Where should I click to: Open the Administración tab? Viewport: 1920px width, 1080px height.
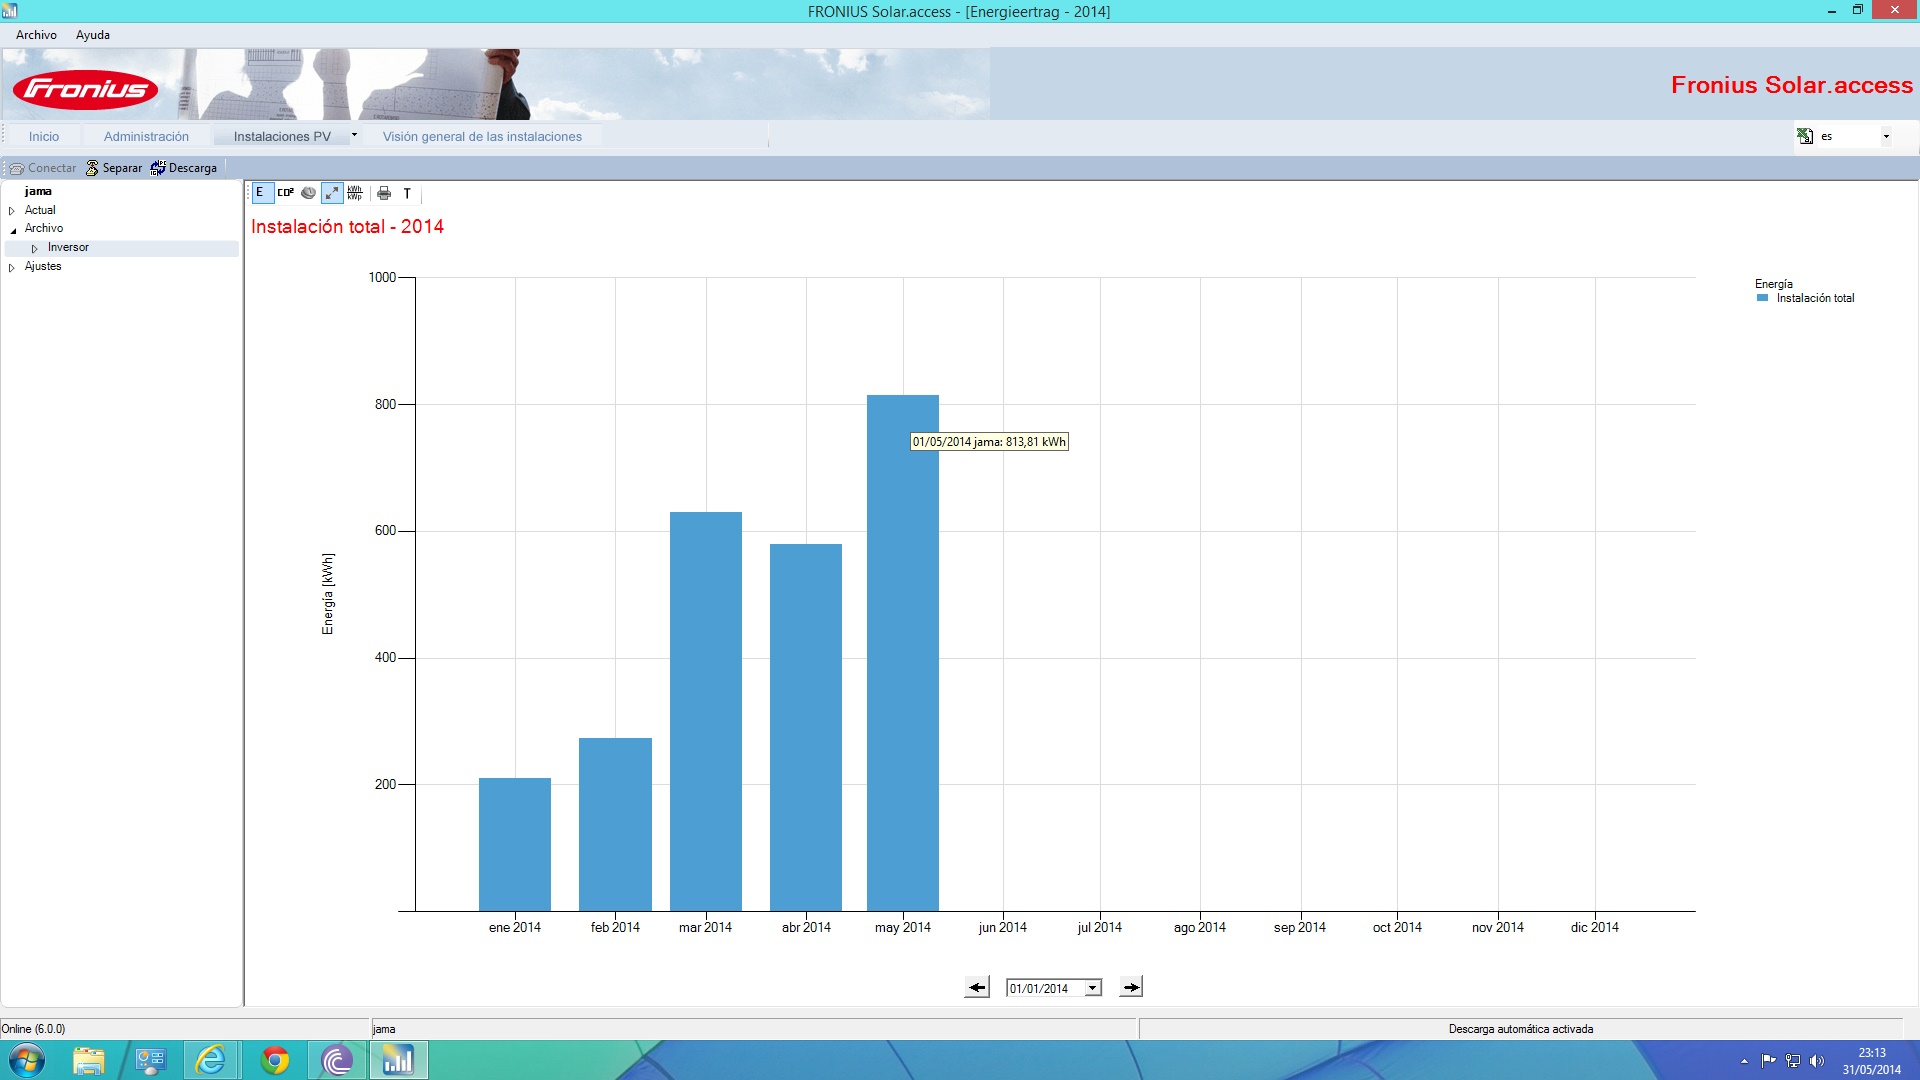[x=146, y=136]
